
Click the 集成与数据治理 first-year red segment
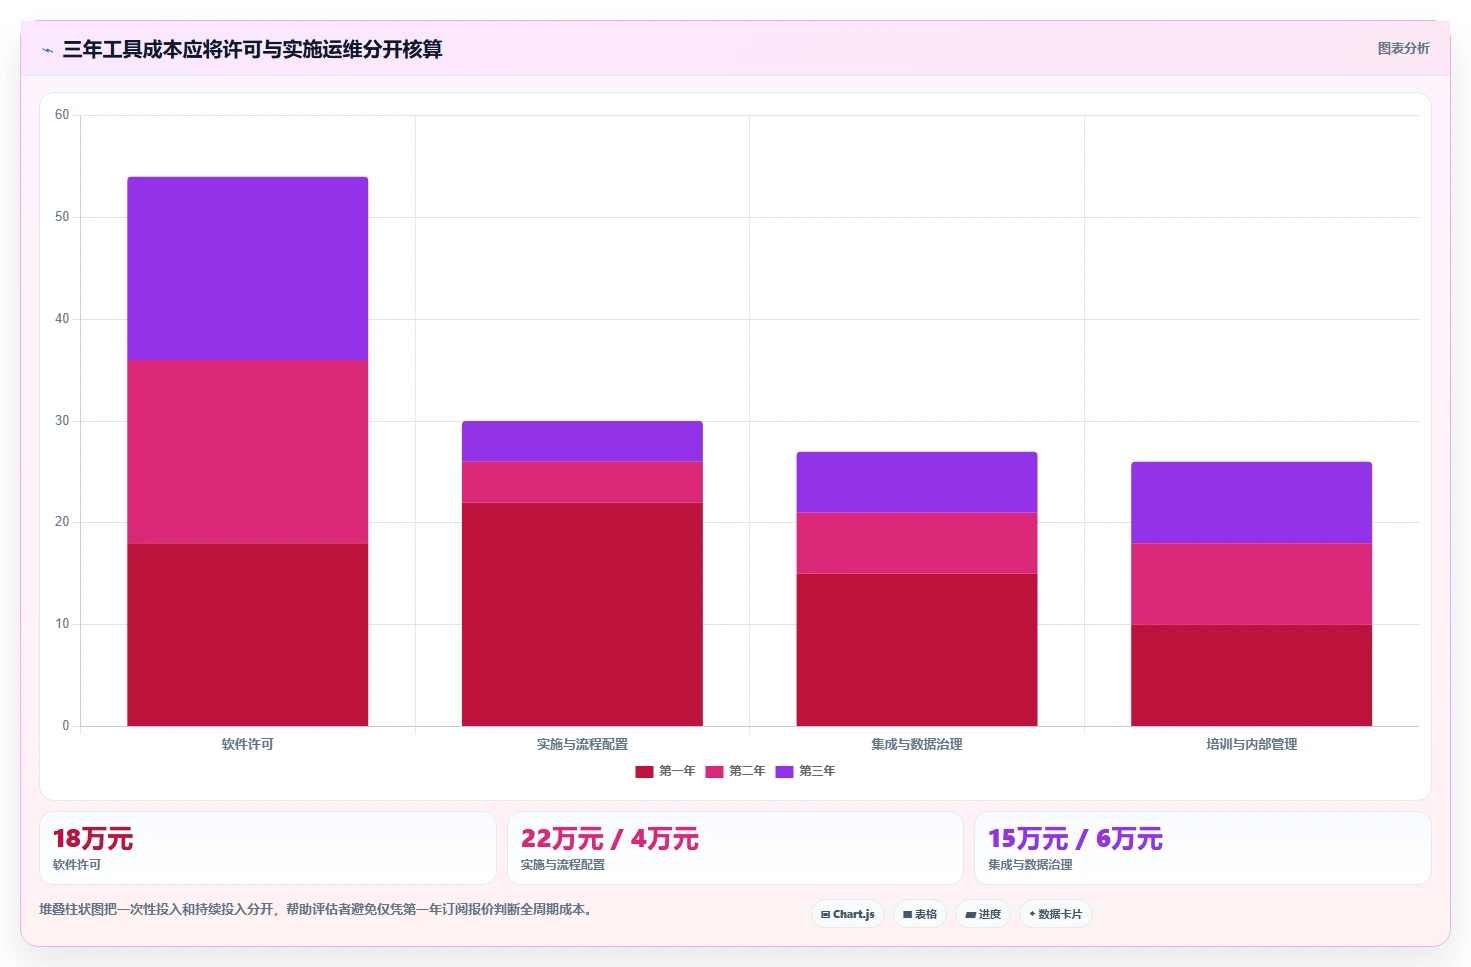click(917, 649)
